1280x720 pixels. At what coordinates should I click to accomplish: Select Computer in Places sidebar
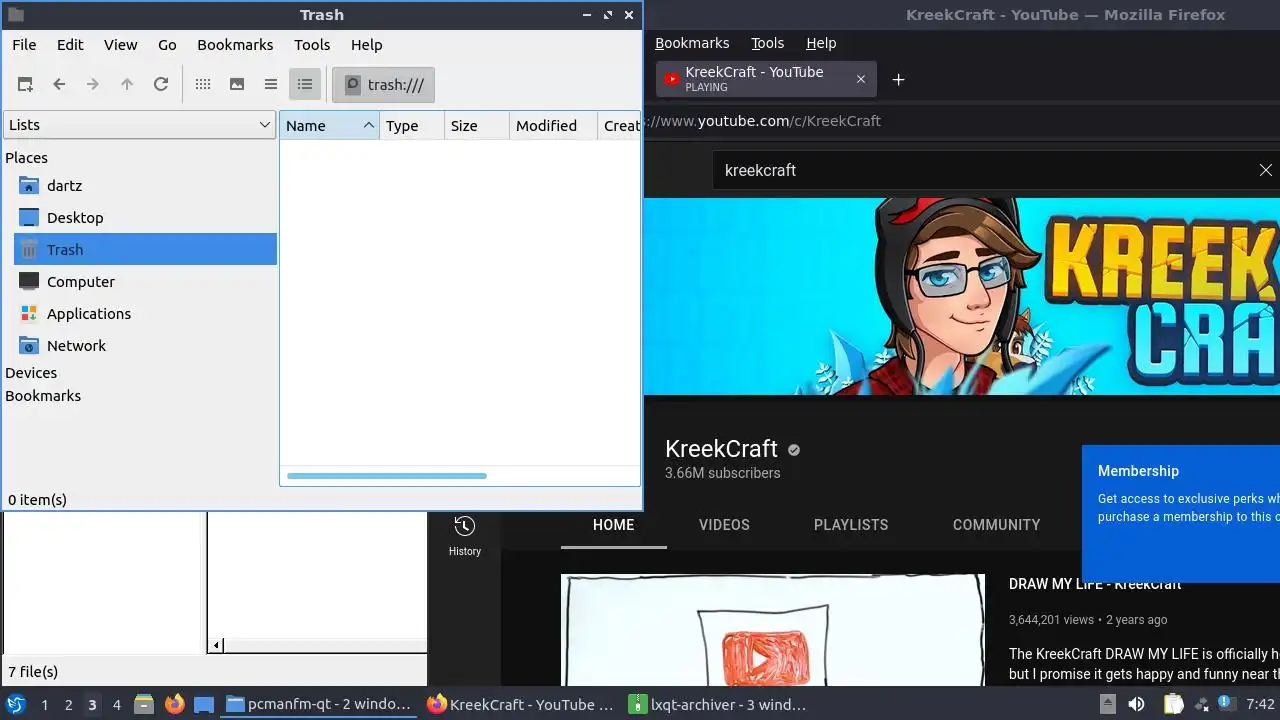click(145, 282)
